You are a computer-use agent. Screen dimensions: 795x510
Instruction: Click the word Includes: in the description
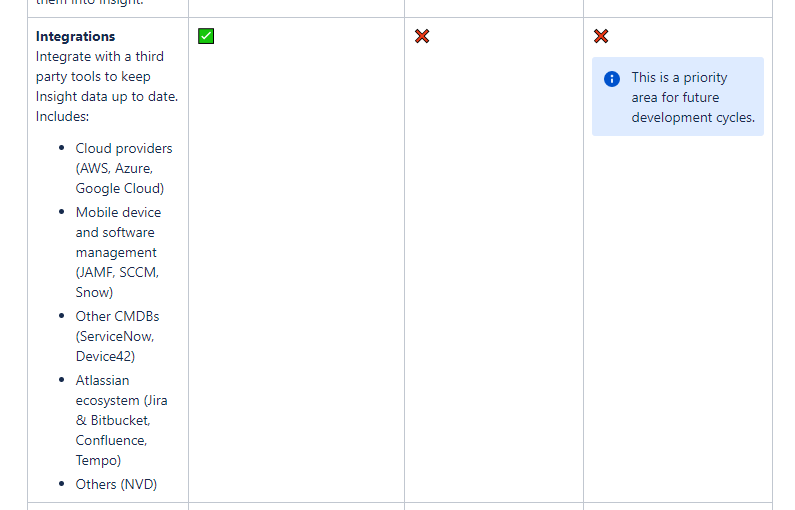click(62, 117)
